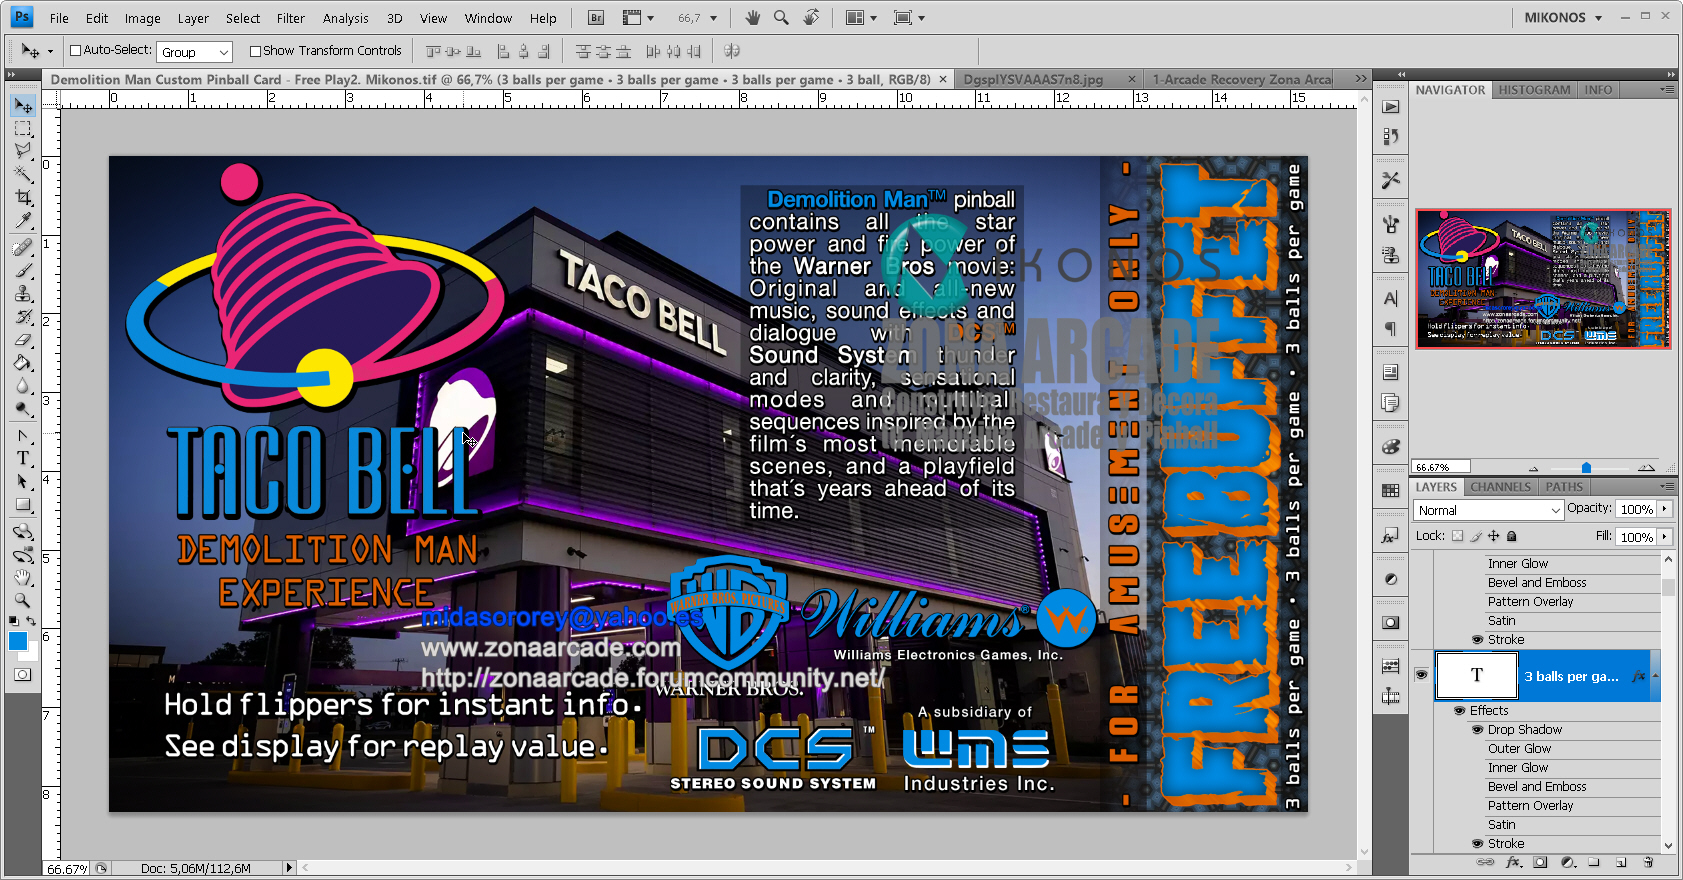Hide the '3 balls per ga...' text layer
1683x880 pixels.
pos(1421,675)
